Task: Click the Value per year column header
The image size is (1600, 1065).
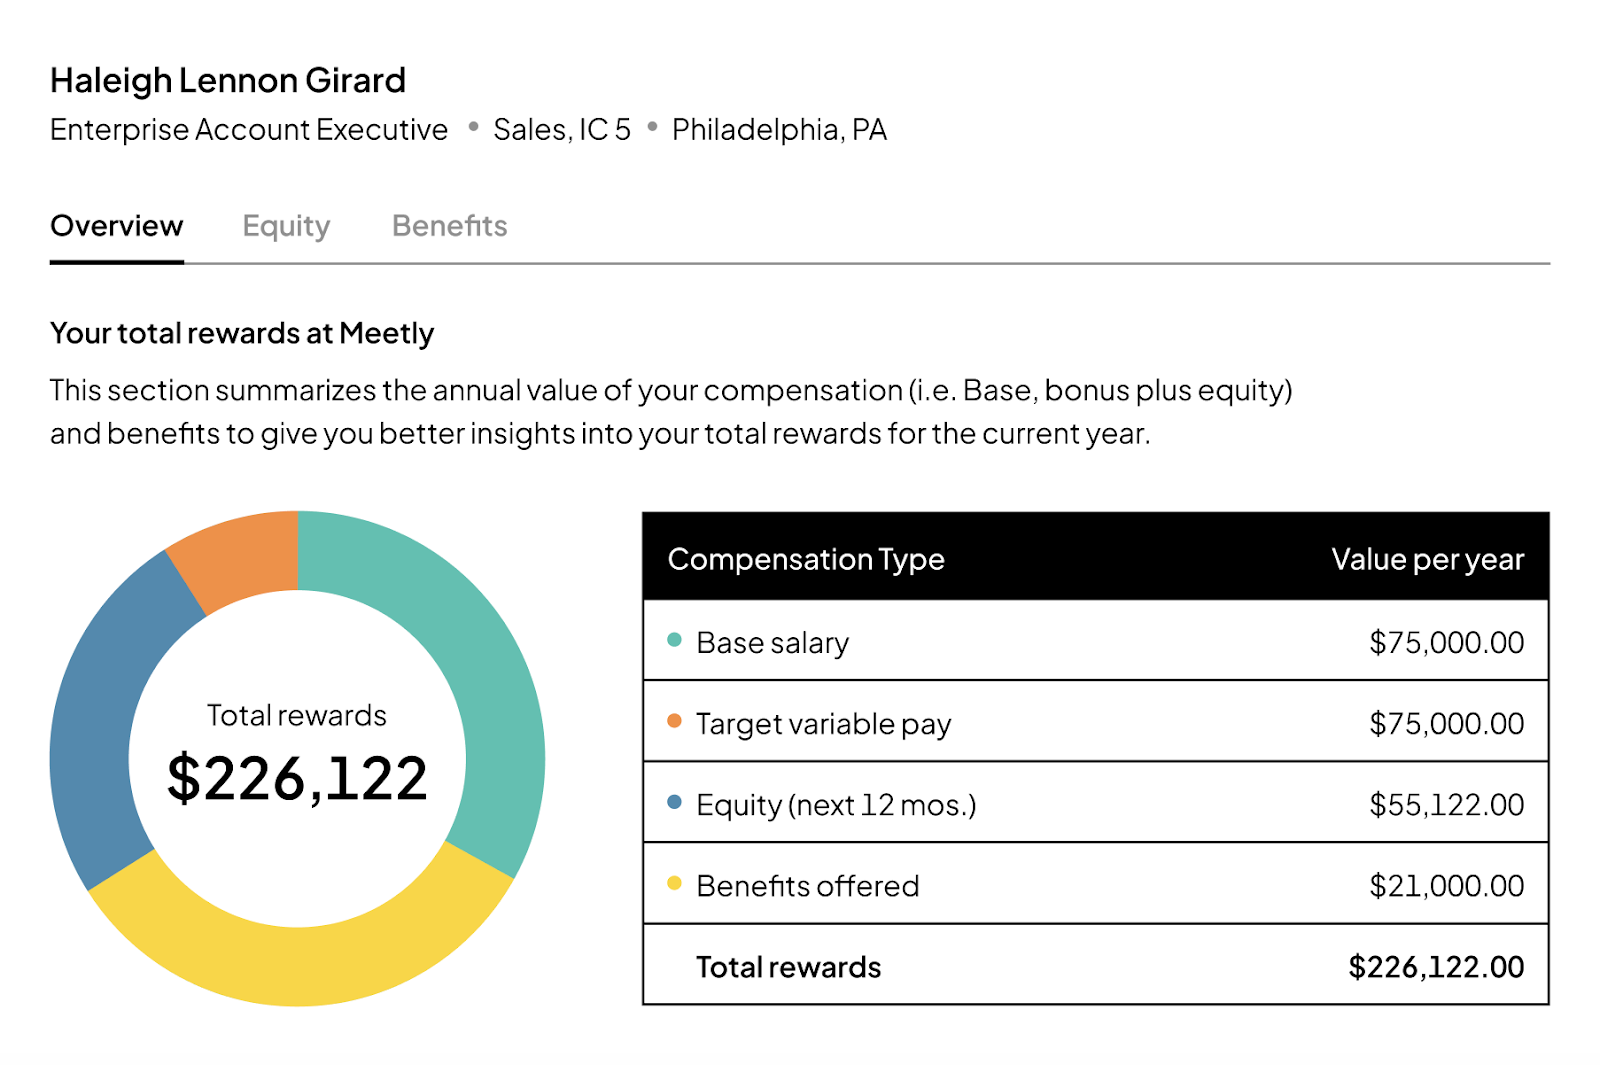Action: pyautogui.click(x=1427, y=559)
